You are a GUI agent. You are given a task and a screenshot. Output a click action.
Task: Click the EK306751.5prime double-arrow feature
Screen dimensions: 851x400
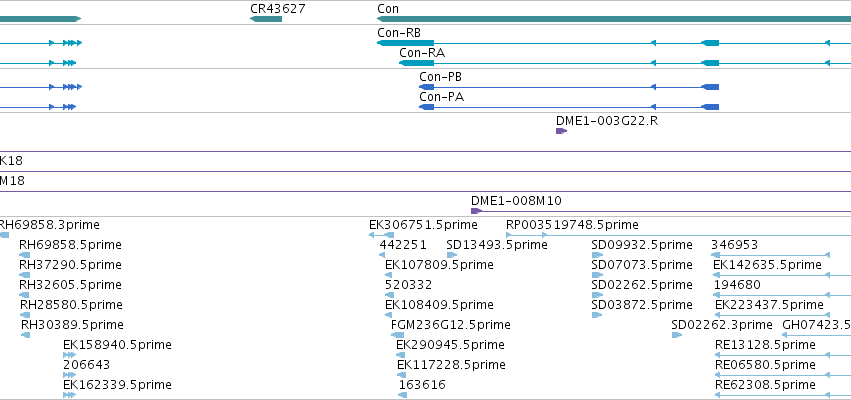click(x=382, y=235)
